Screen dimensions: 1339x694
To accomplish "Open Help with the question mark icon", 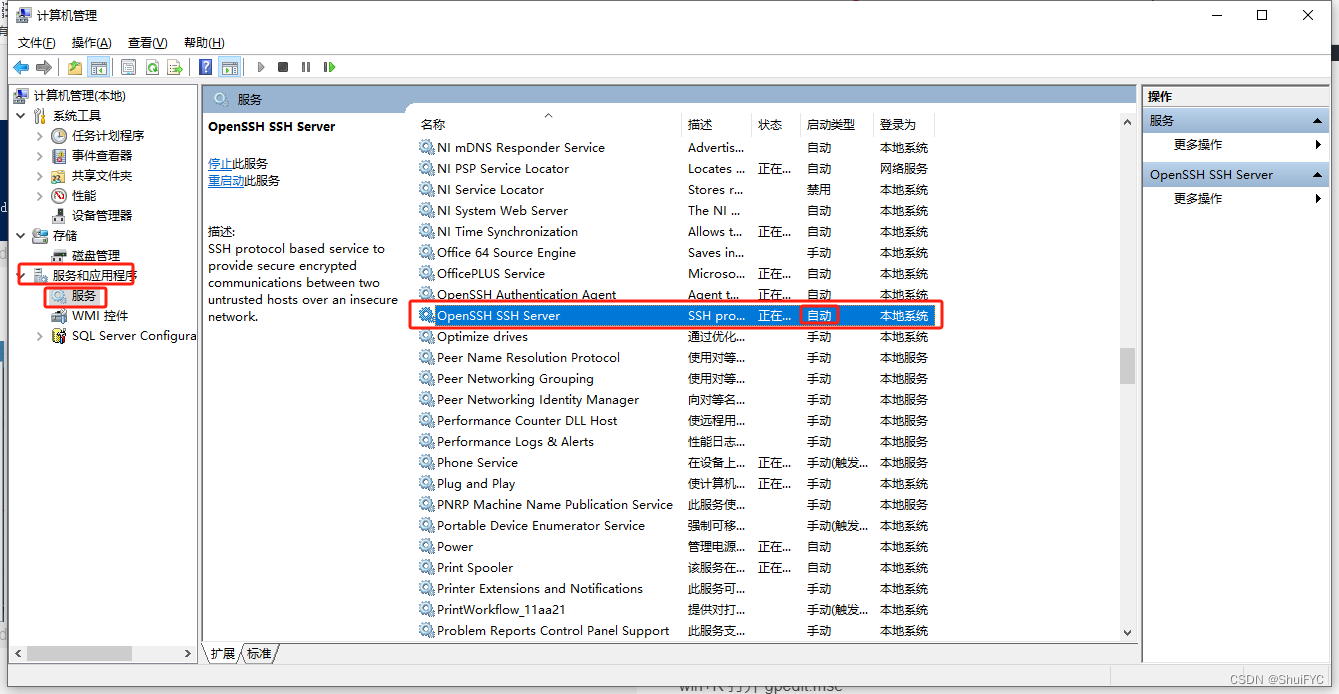I will click(206, 67).
